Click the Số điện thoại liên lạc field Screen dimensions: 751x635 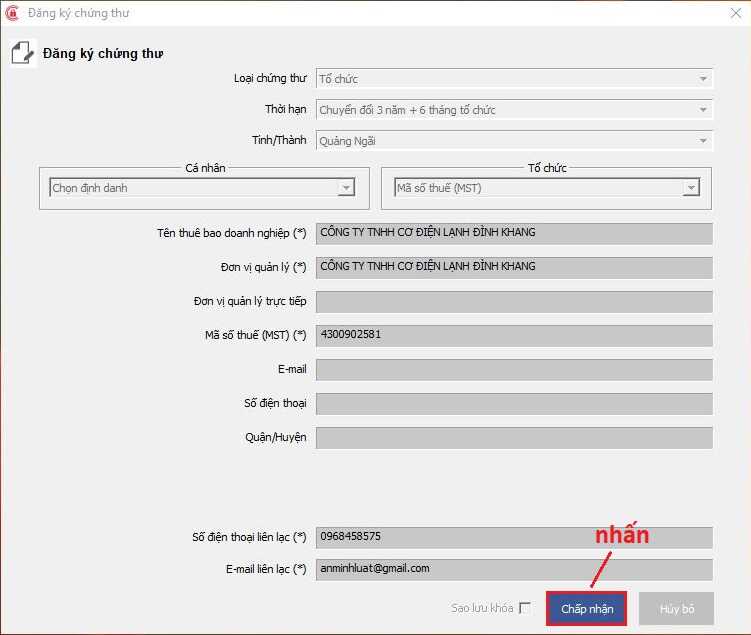coord(514,537)
